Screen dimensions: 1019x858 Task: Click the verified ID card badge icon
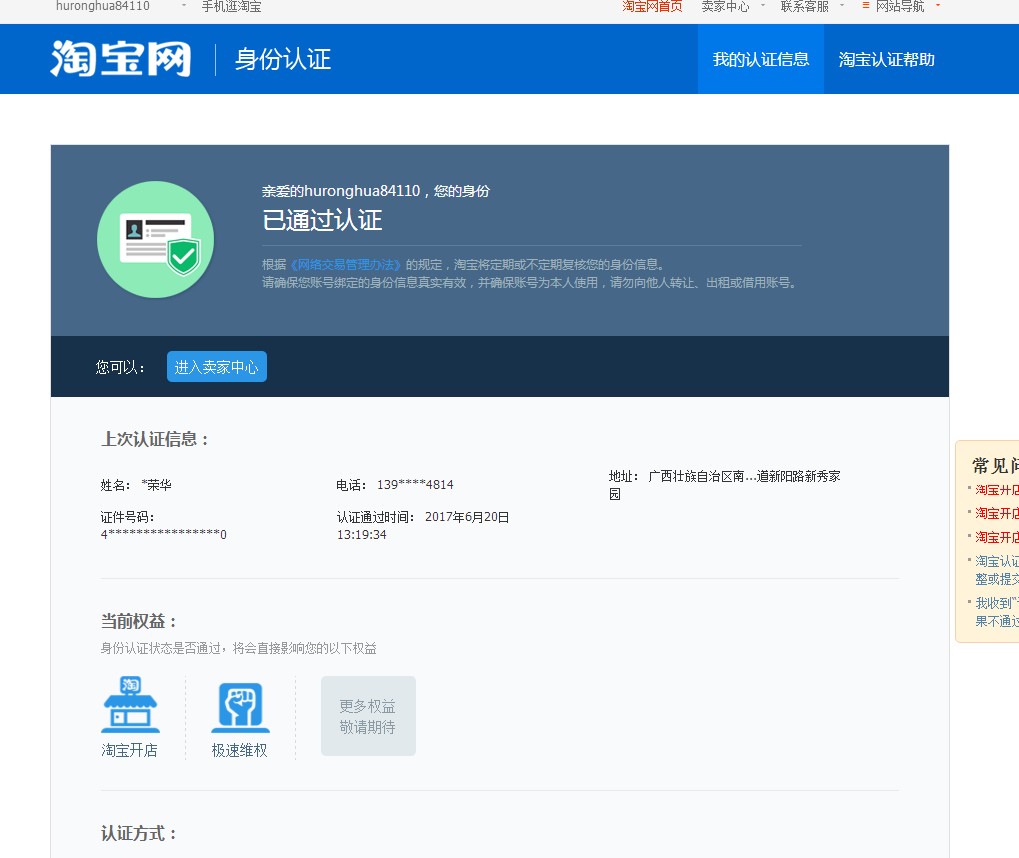coord(155,240)
